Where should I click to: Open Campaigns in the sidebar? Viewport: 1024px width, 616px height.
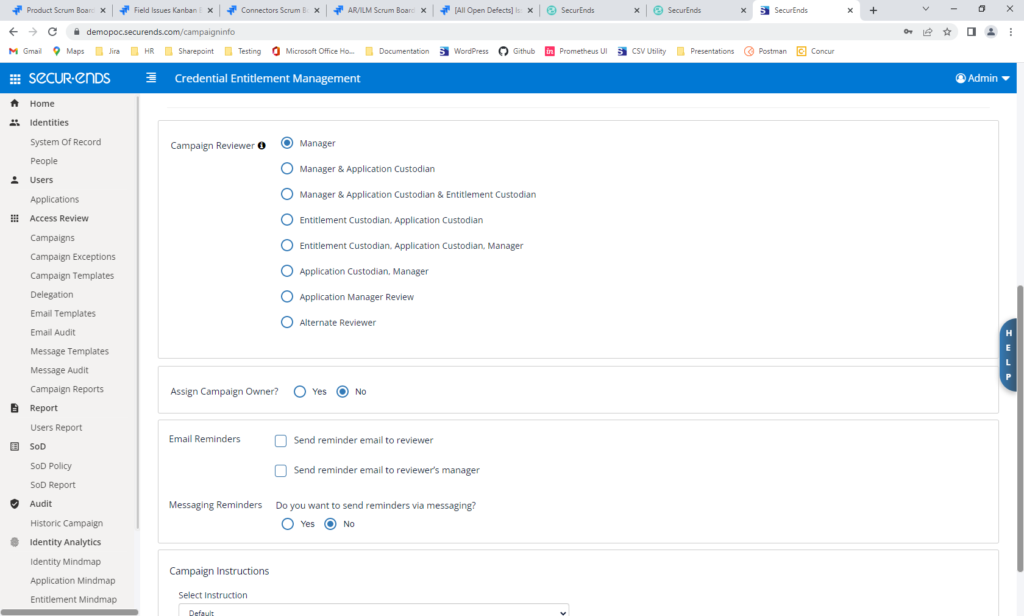click(x=52, y=238)
